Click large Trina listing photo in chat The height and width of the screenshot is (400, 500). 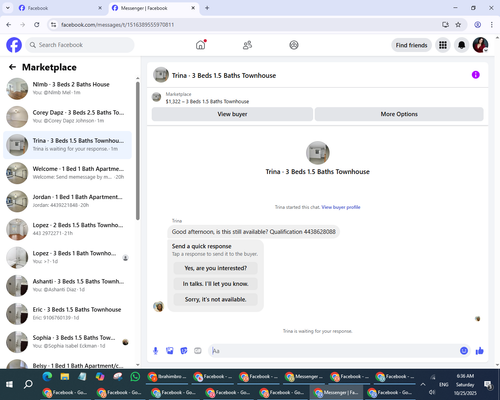(318, 153)
